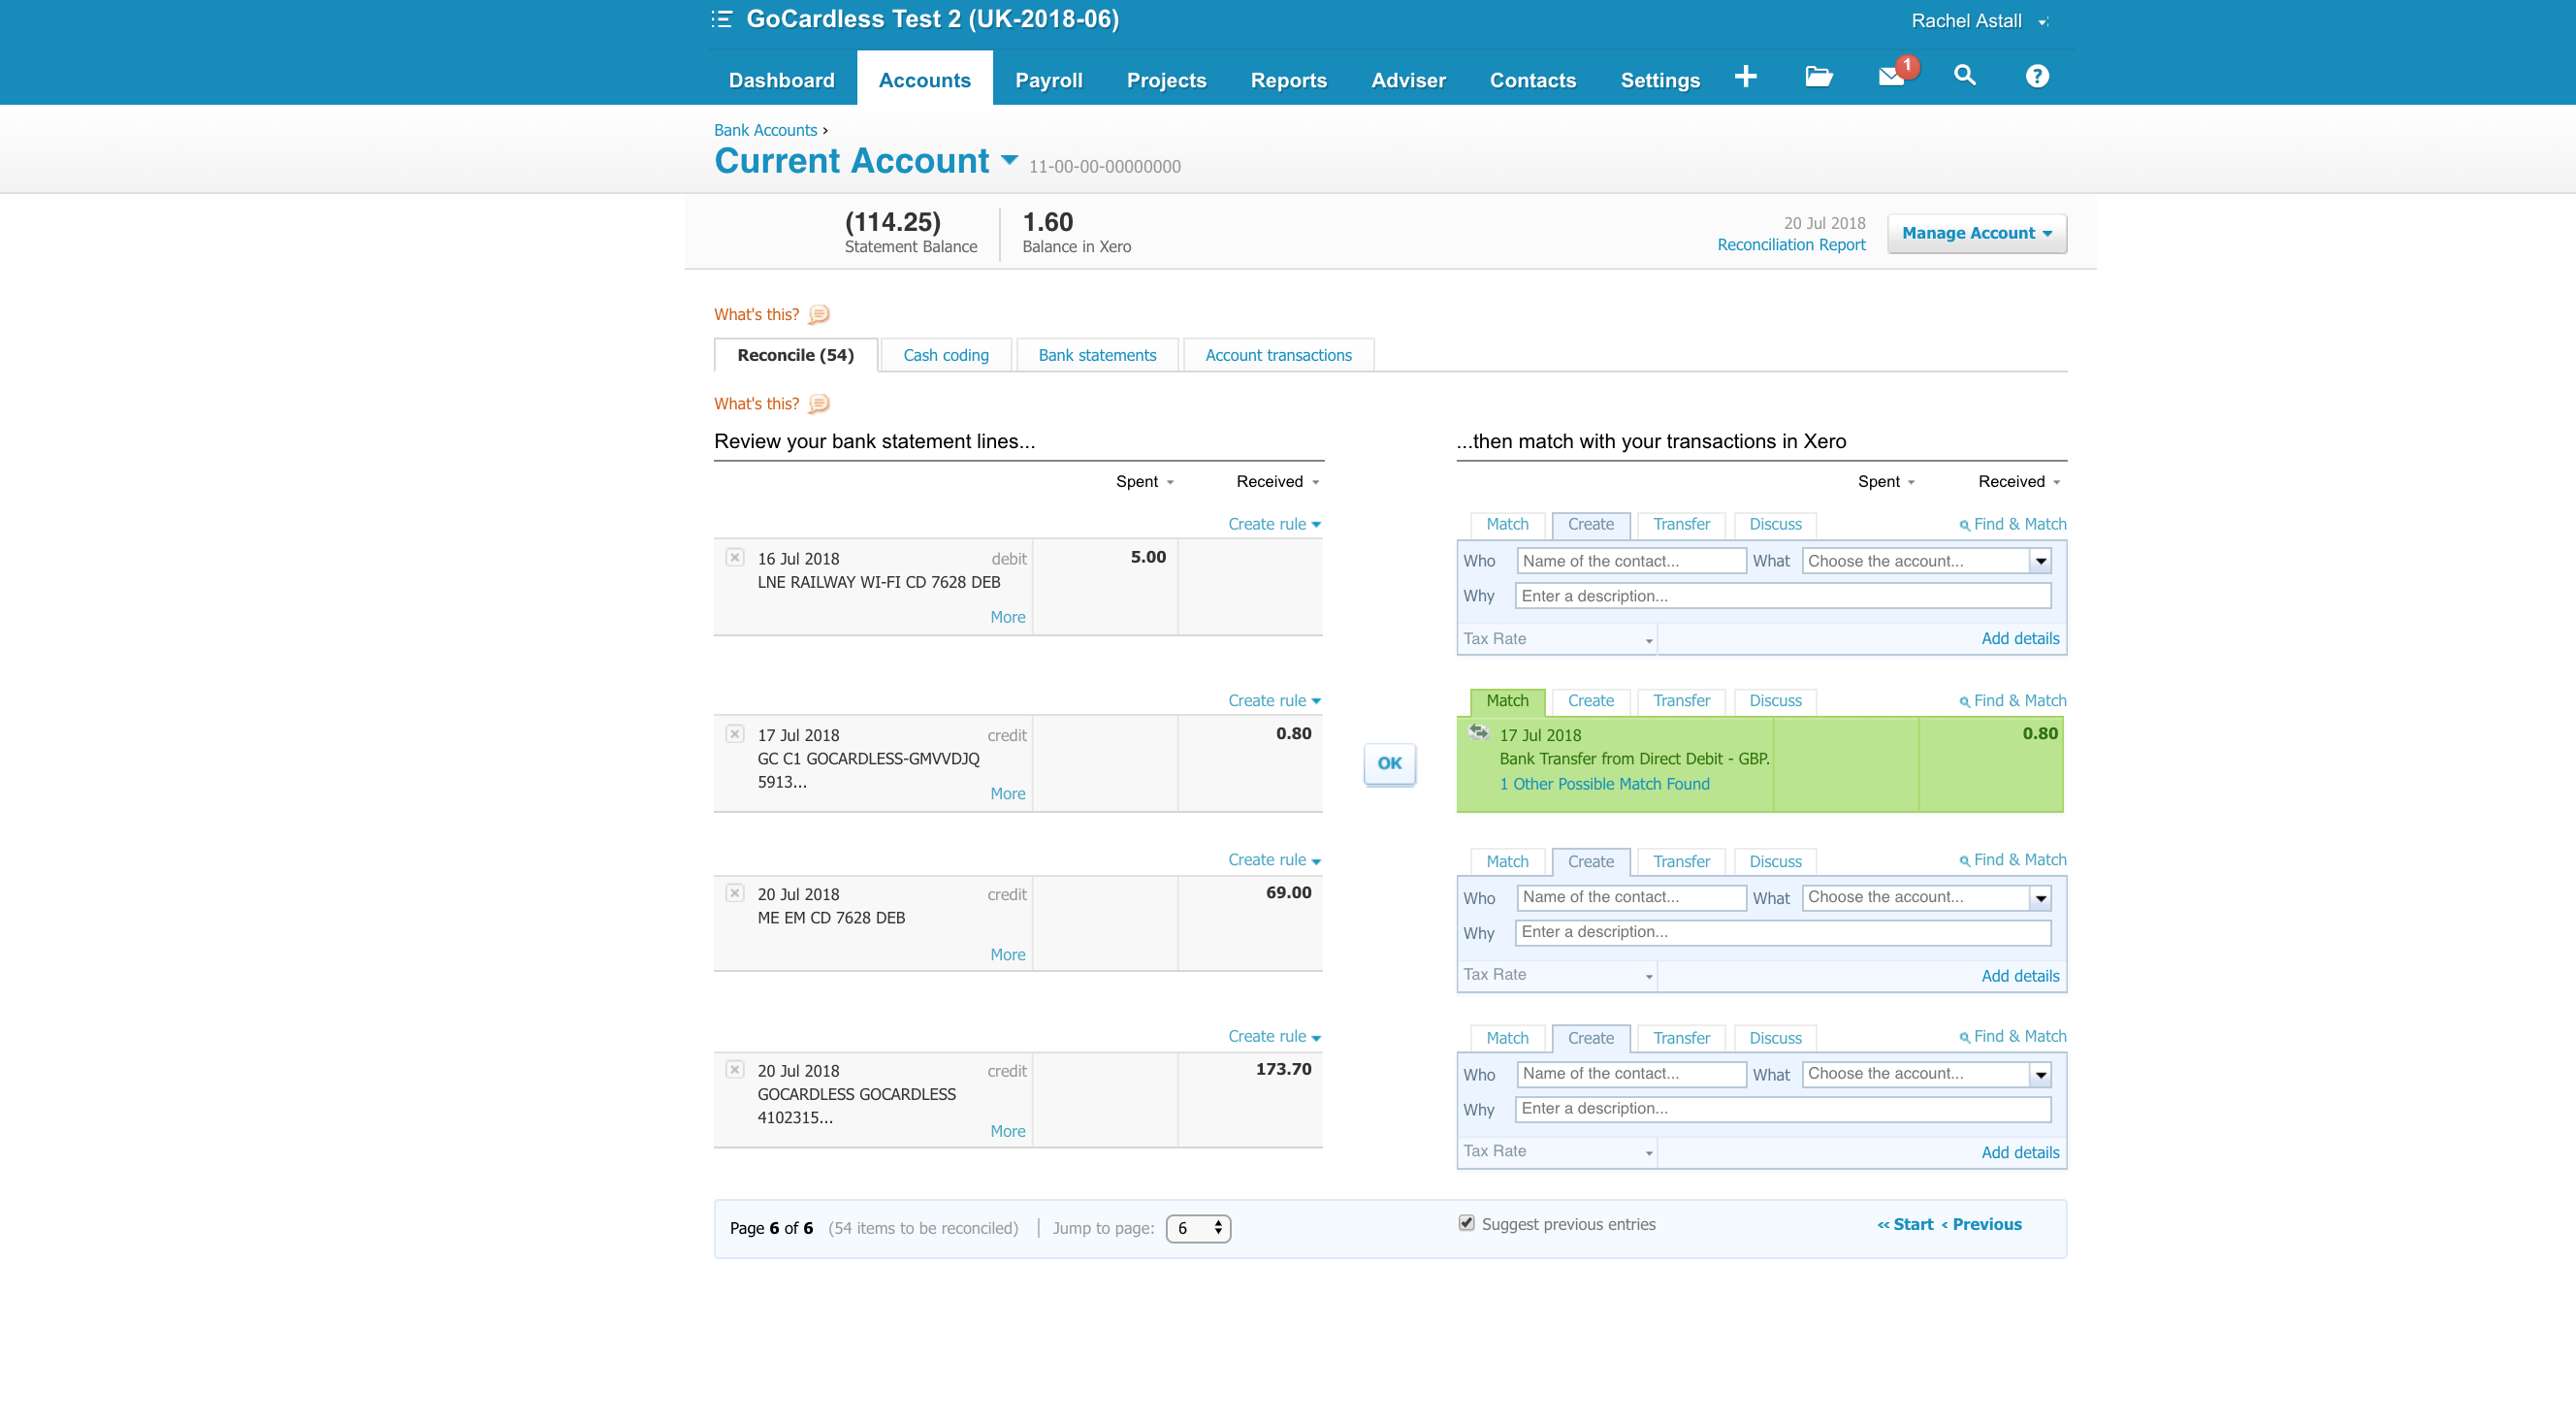Uncheck Suggest previous entries
Image resolution: width=2576 pixels, height=1422 pixels.
[x=1466, y=1223]
